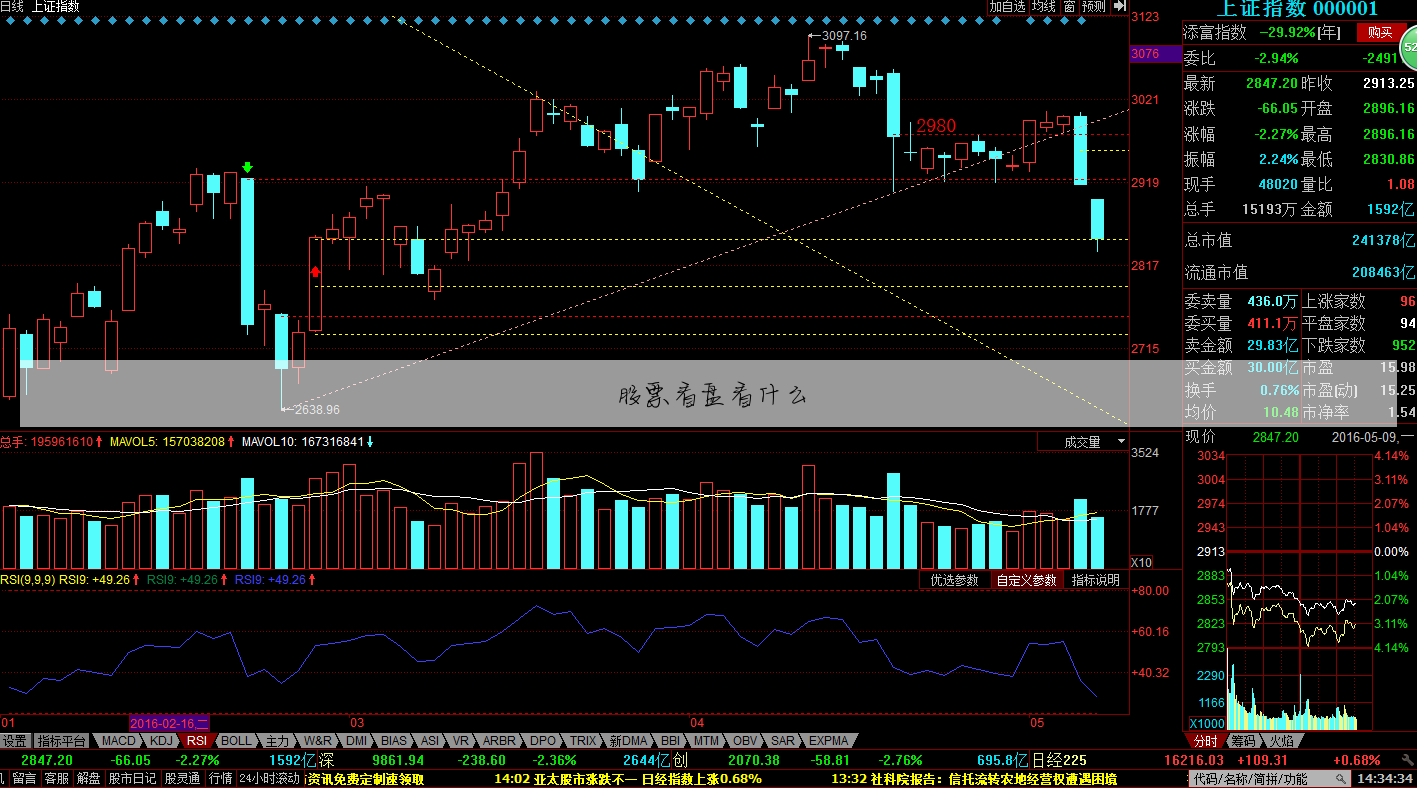Click the X10 volume scale label
Image resolution: width=1417 pixels, height=788 pixels.
coord(1140,562)
